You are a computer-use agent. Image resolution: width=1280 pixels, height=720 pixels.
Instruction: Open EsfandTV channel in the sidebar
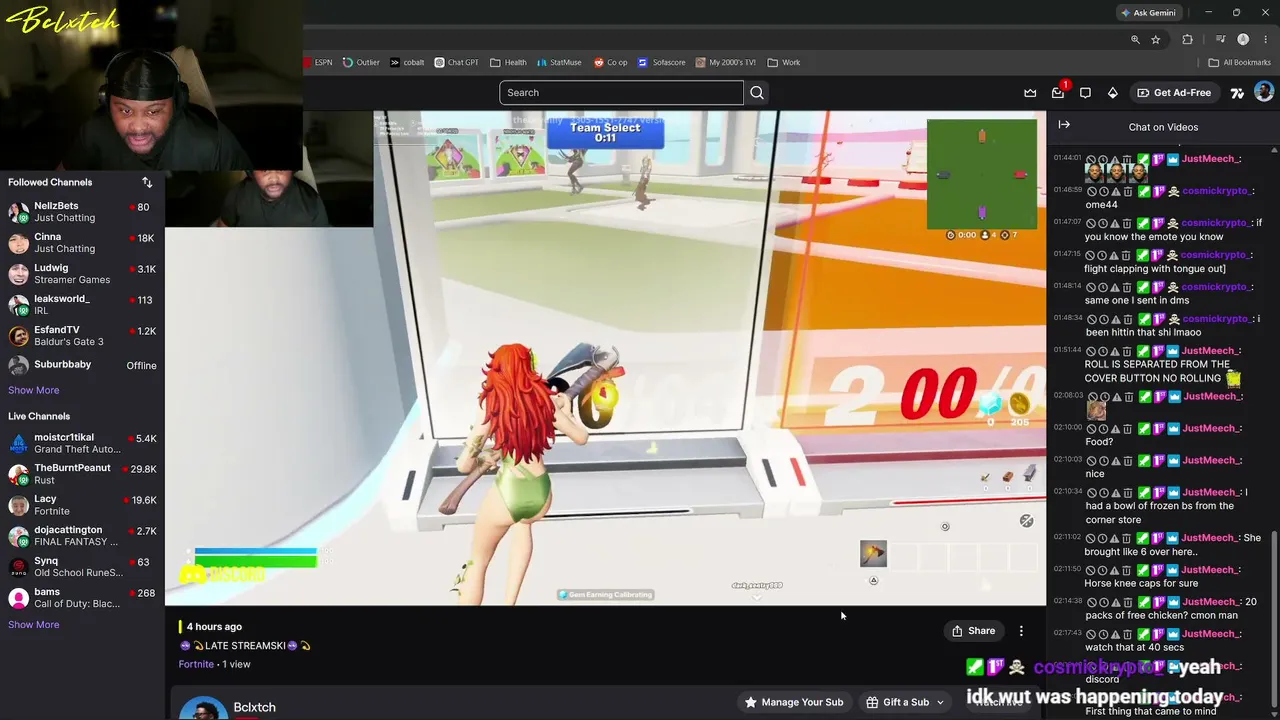click(82, 336)
